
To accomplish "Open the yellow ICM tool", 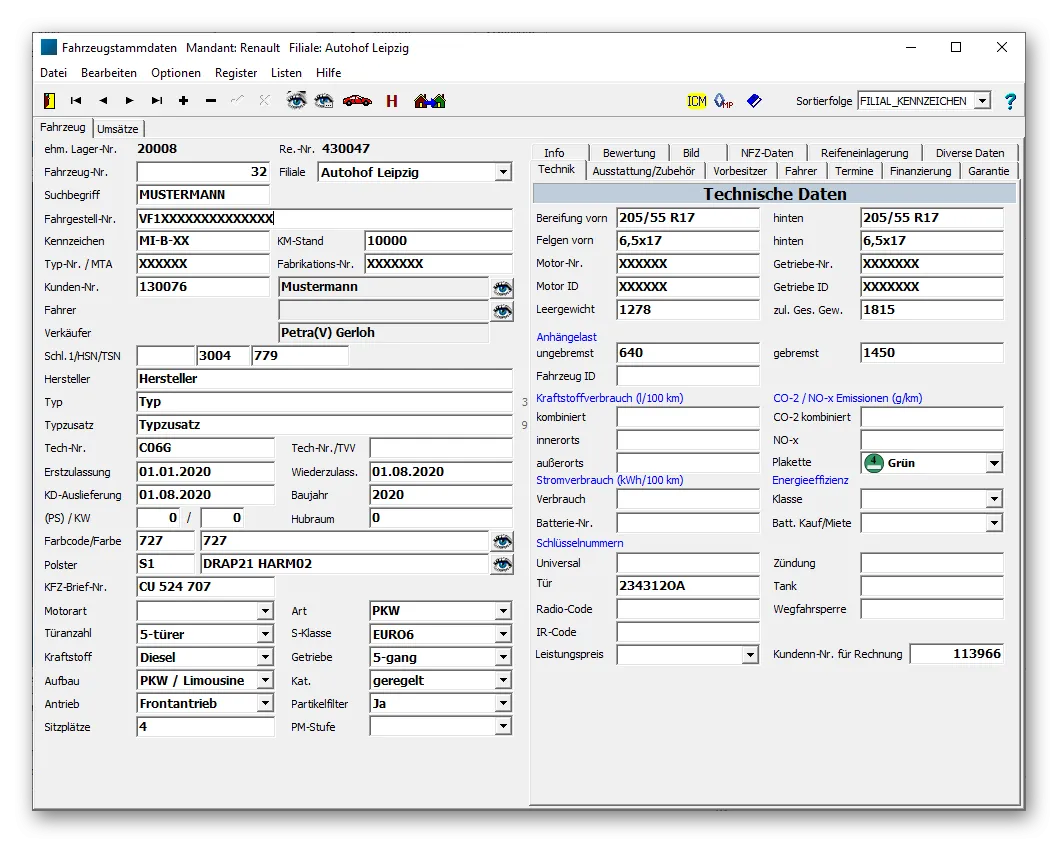I will tap(697, 101).
